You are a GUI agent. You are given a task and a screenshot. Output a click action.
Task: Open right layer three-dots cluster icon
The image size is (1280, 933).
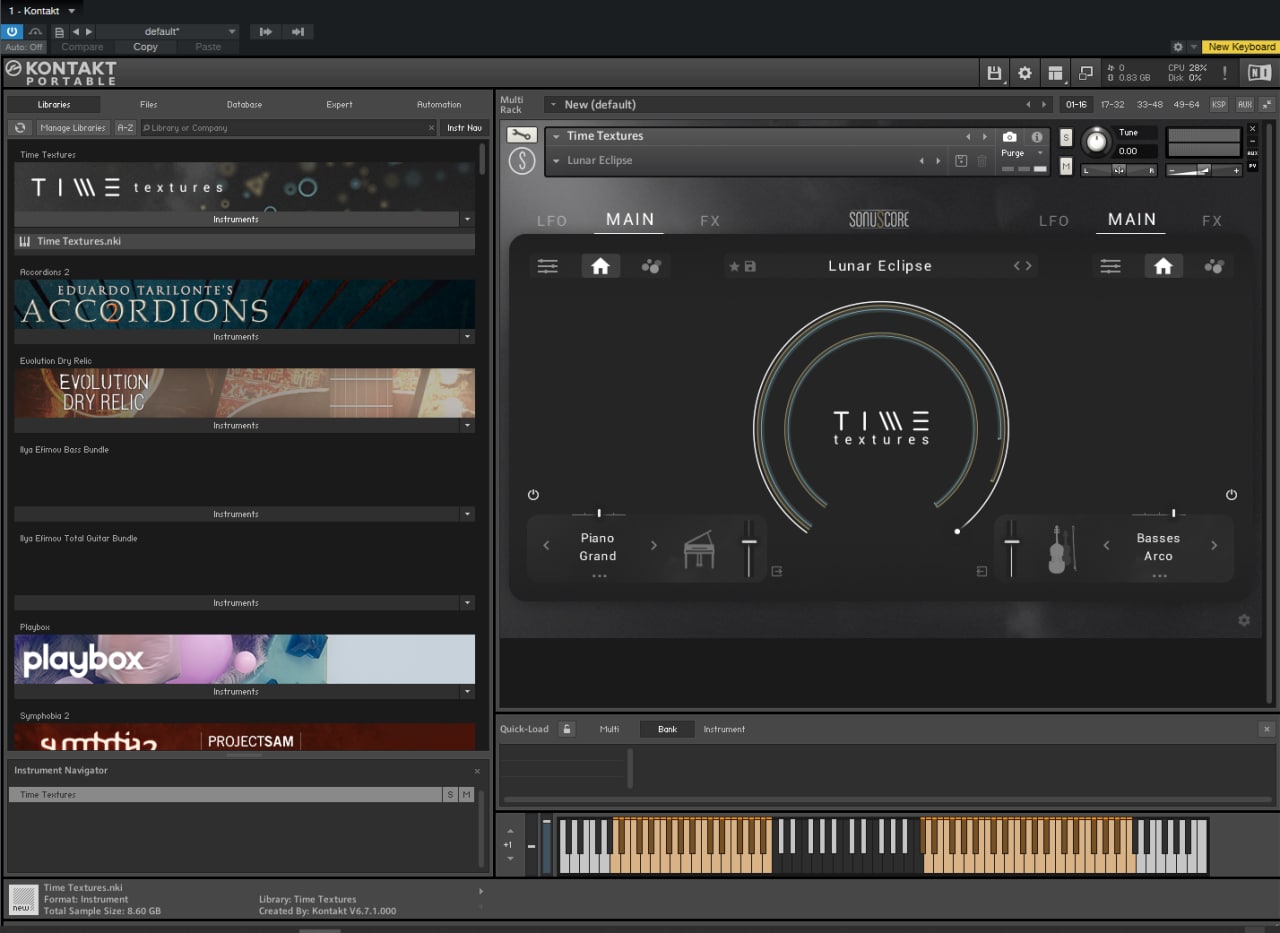[1214, 266]
